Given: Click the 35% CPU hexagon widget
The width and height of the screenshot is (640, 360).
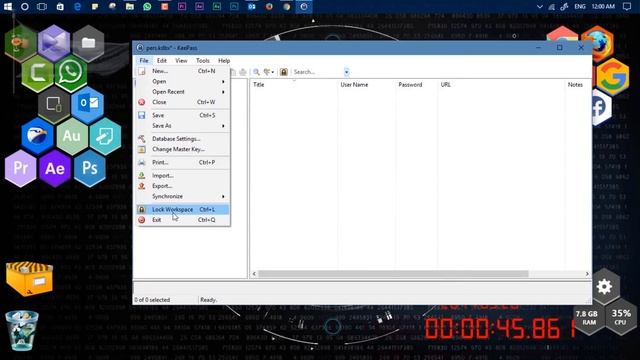Looking at the screenshot, I should 621,317.
